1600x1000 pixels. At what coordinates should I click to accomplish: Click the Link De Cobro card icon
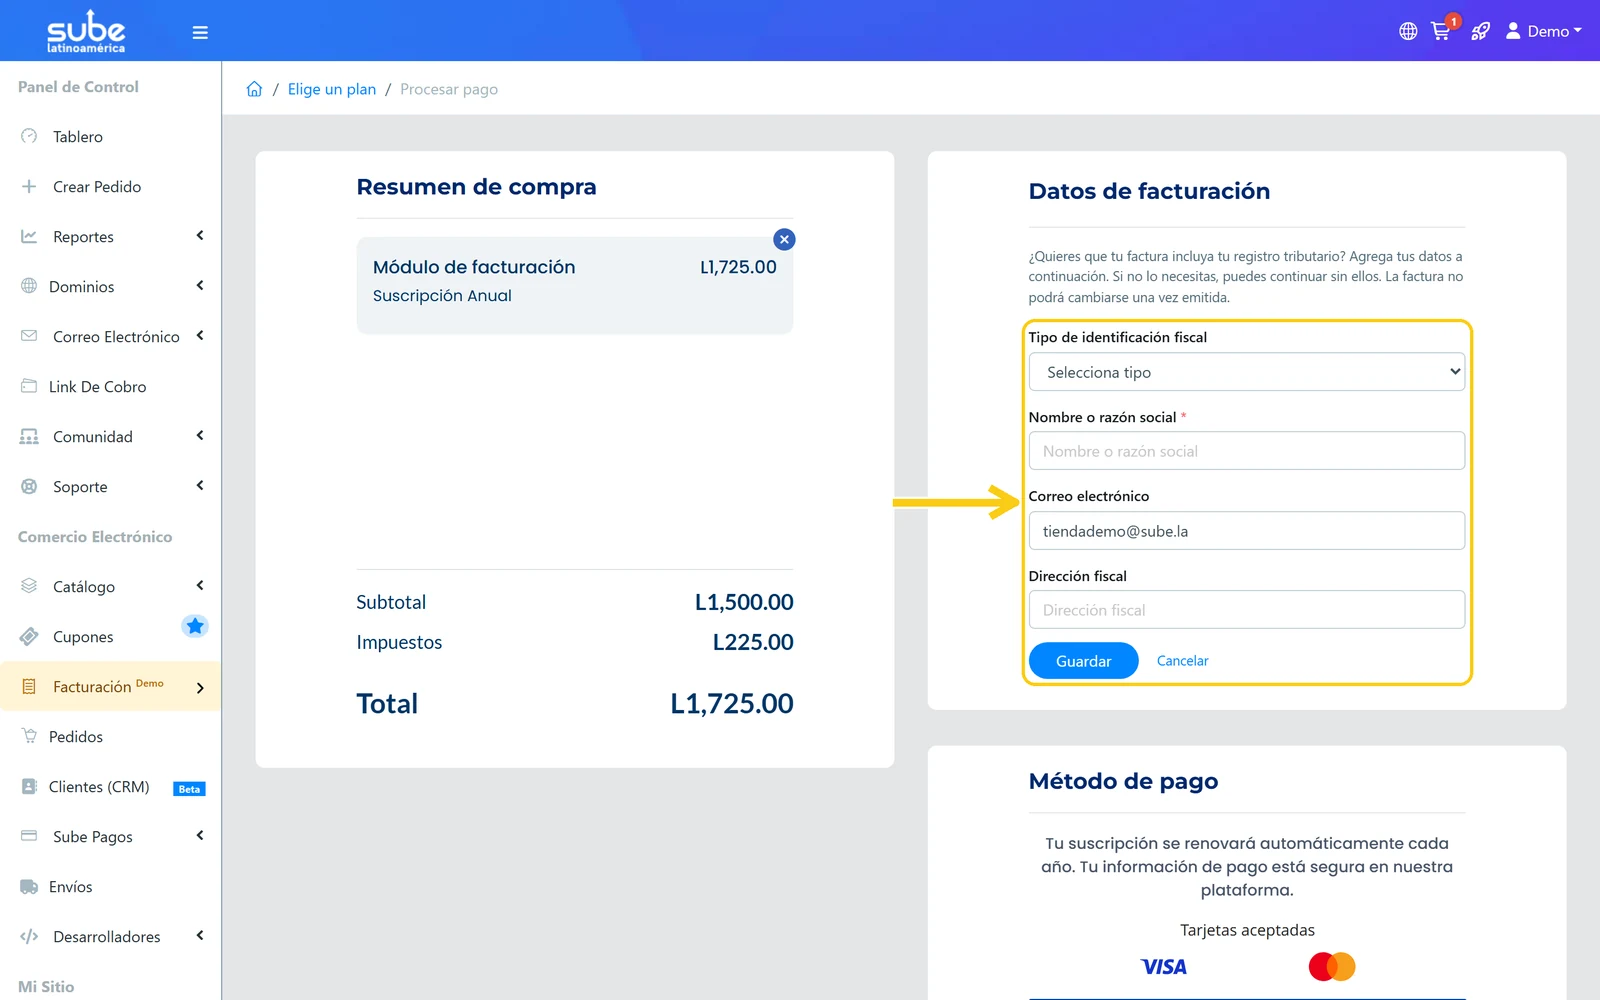pyautogui.click(x=29, y=386)
